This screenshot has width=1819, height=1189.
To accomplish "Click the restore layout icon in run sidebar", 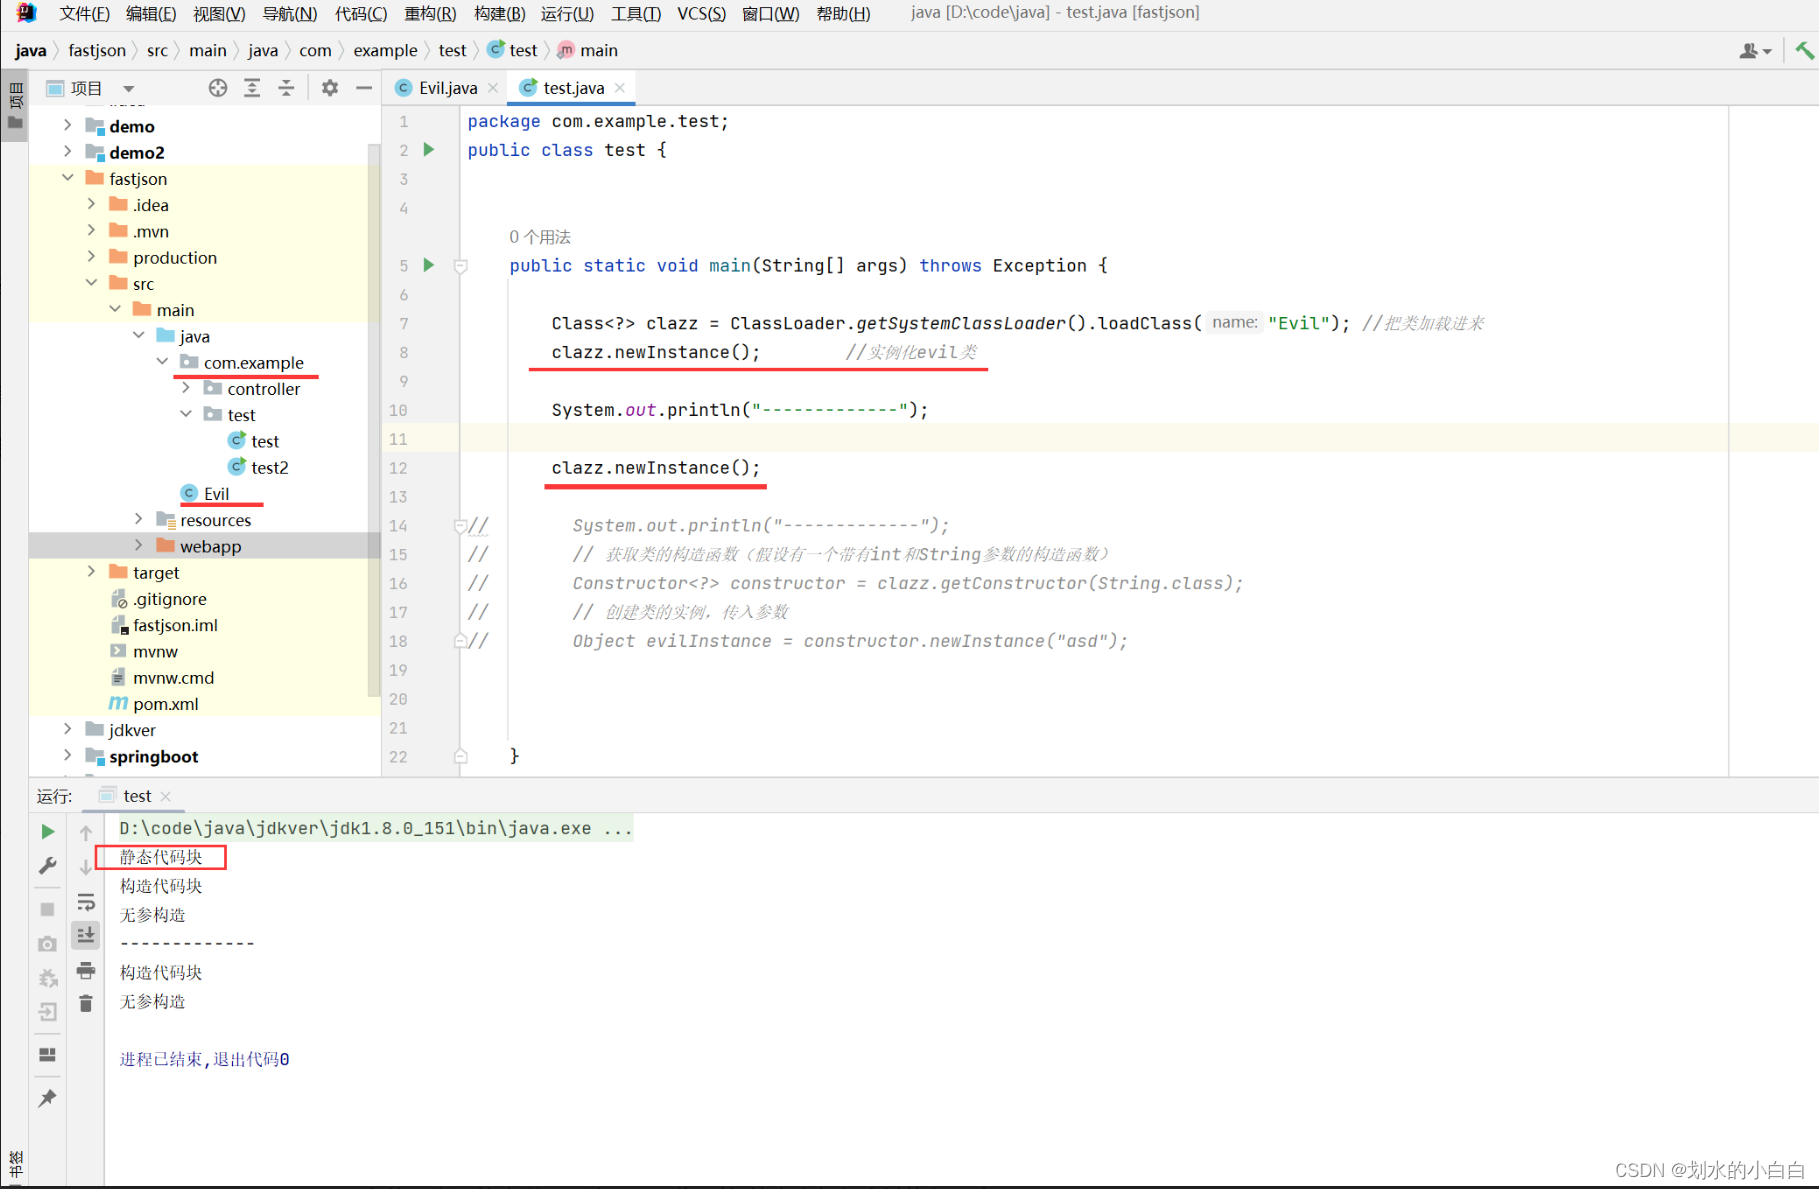I will coord(47,1055).
